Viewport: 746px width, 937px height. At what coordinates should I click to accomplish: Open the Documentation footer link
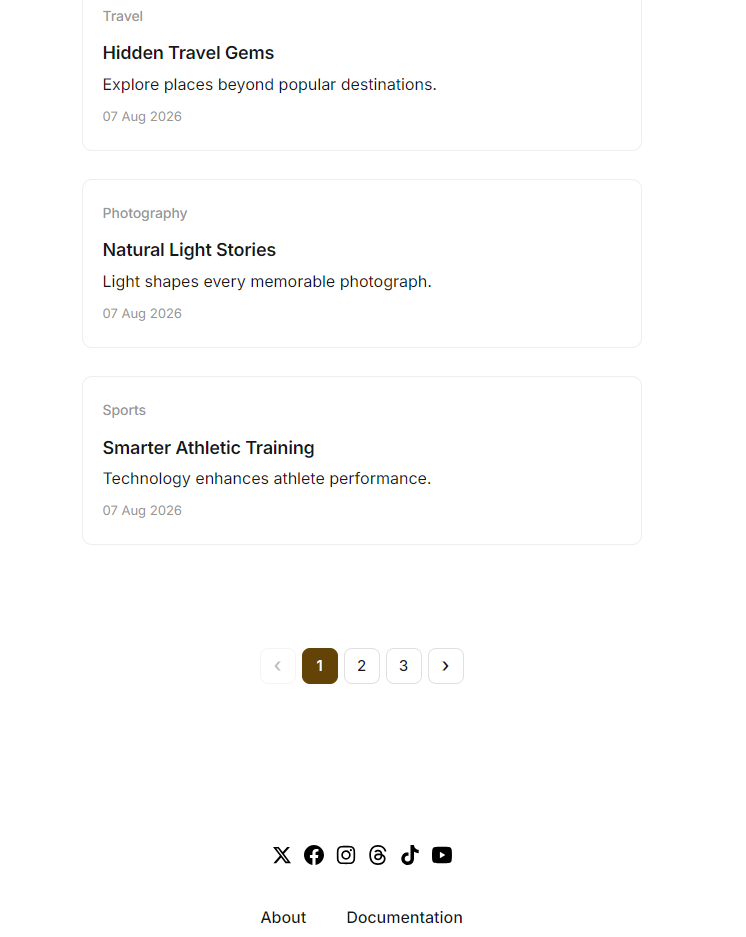(405, 917)
